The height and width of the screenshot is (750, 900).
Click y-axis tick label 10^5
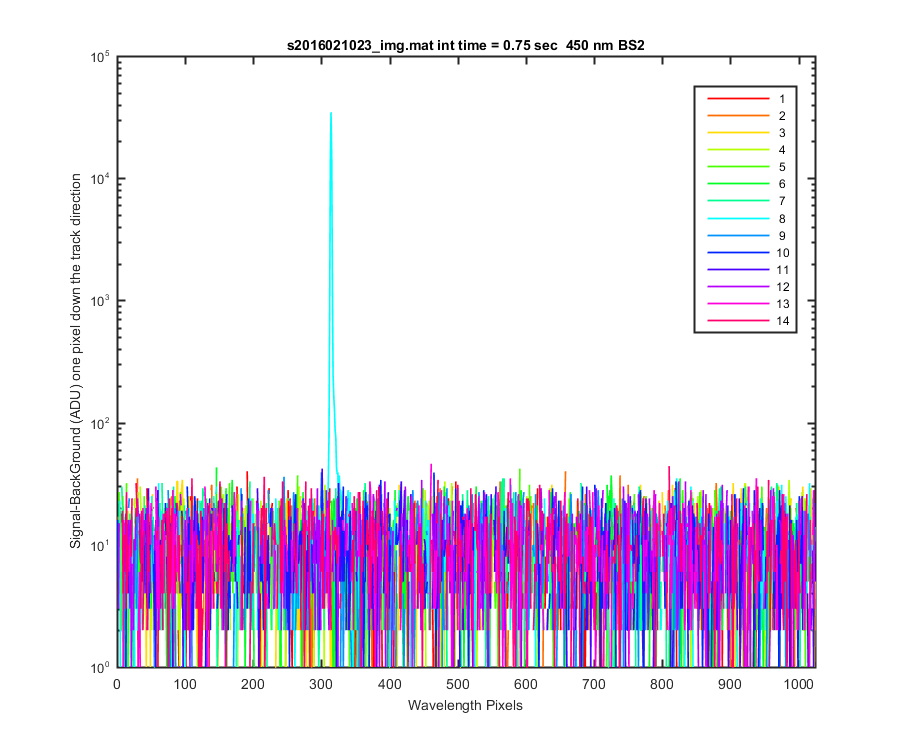(x=100, y=57)
